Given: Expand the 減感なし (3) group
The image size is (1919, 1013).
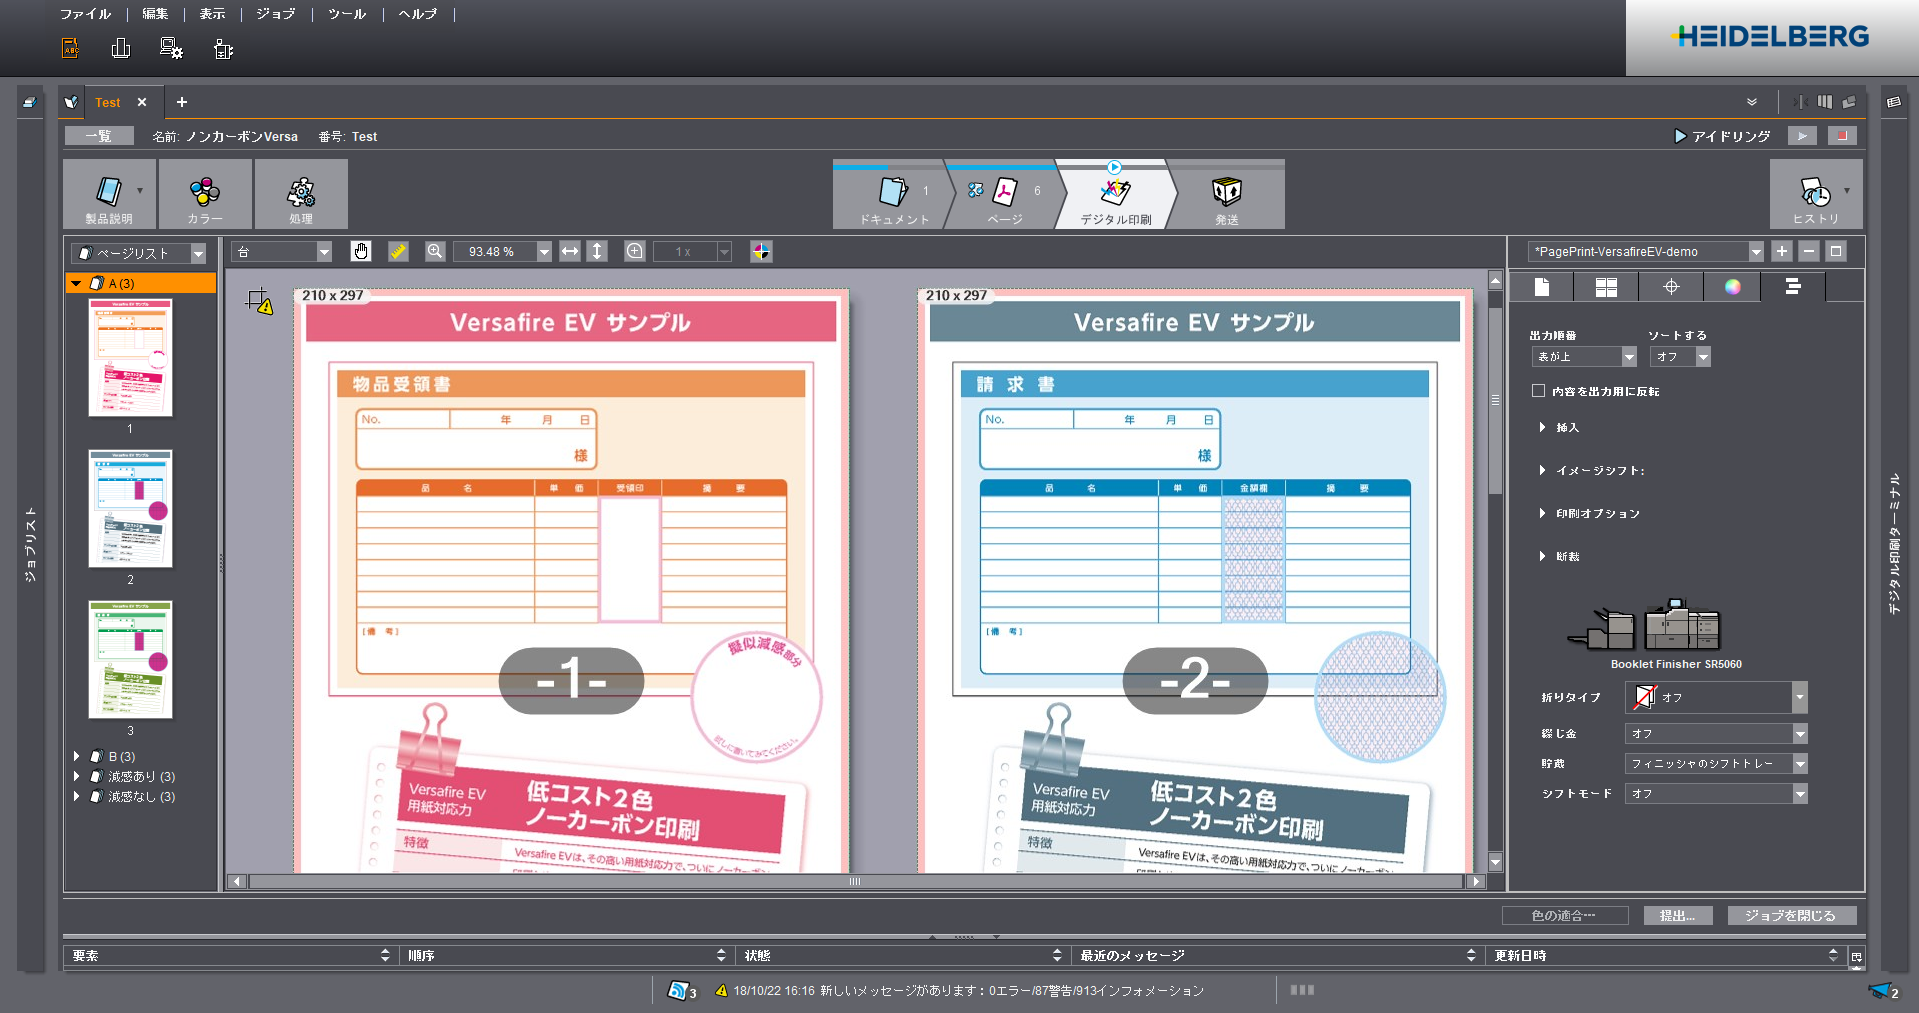Looking at the screenshot, I should point(77,797).
